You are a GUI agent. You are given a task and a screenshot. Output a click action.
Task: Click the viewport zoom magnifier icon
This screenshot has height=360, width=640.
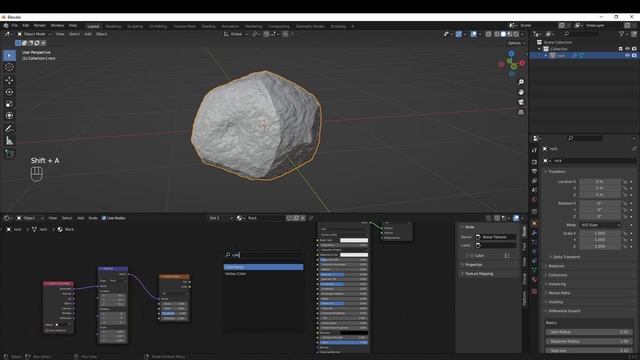click(x=521, y=82)
